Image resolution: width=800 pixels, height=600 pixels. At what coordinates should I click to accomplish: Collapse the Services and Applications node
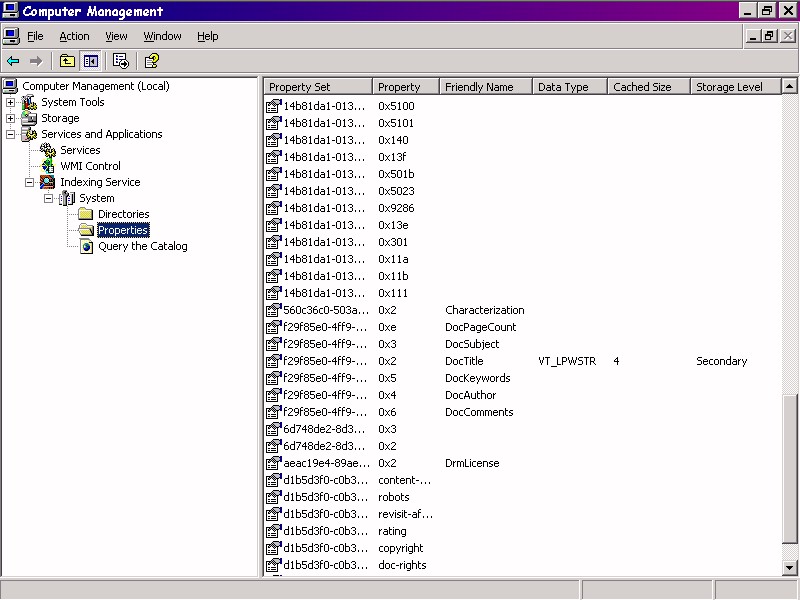tap(10, 135)
